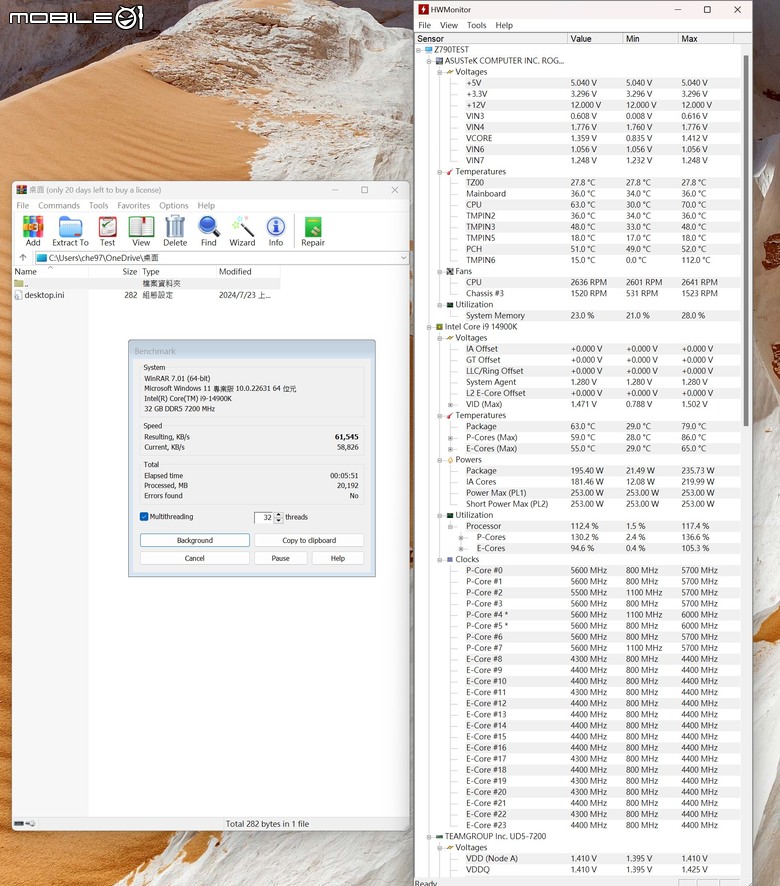Viewport: 780px width, 886px height.
Task: Toggle the Multithreading checkbox
Action: 144,516
